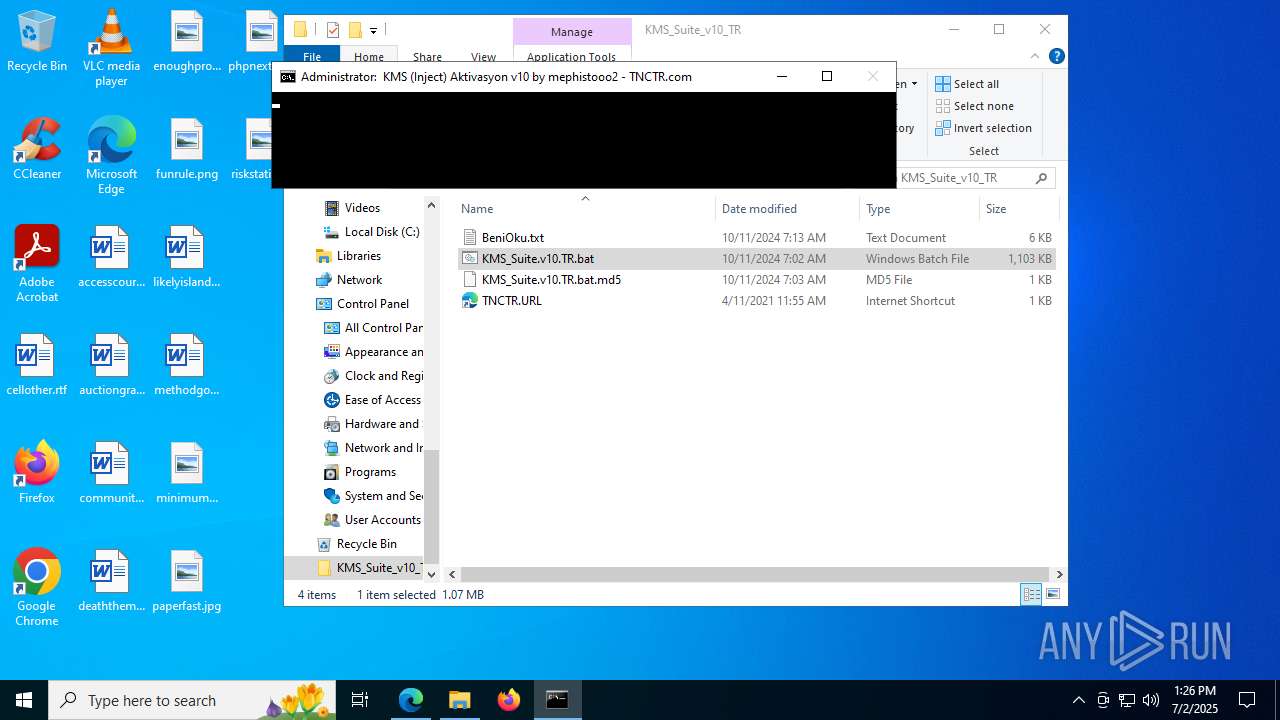Launch Google Chrome from the desktop
1280x720 pixels.
(37, 587)
